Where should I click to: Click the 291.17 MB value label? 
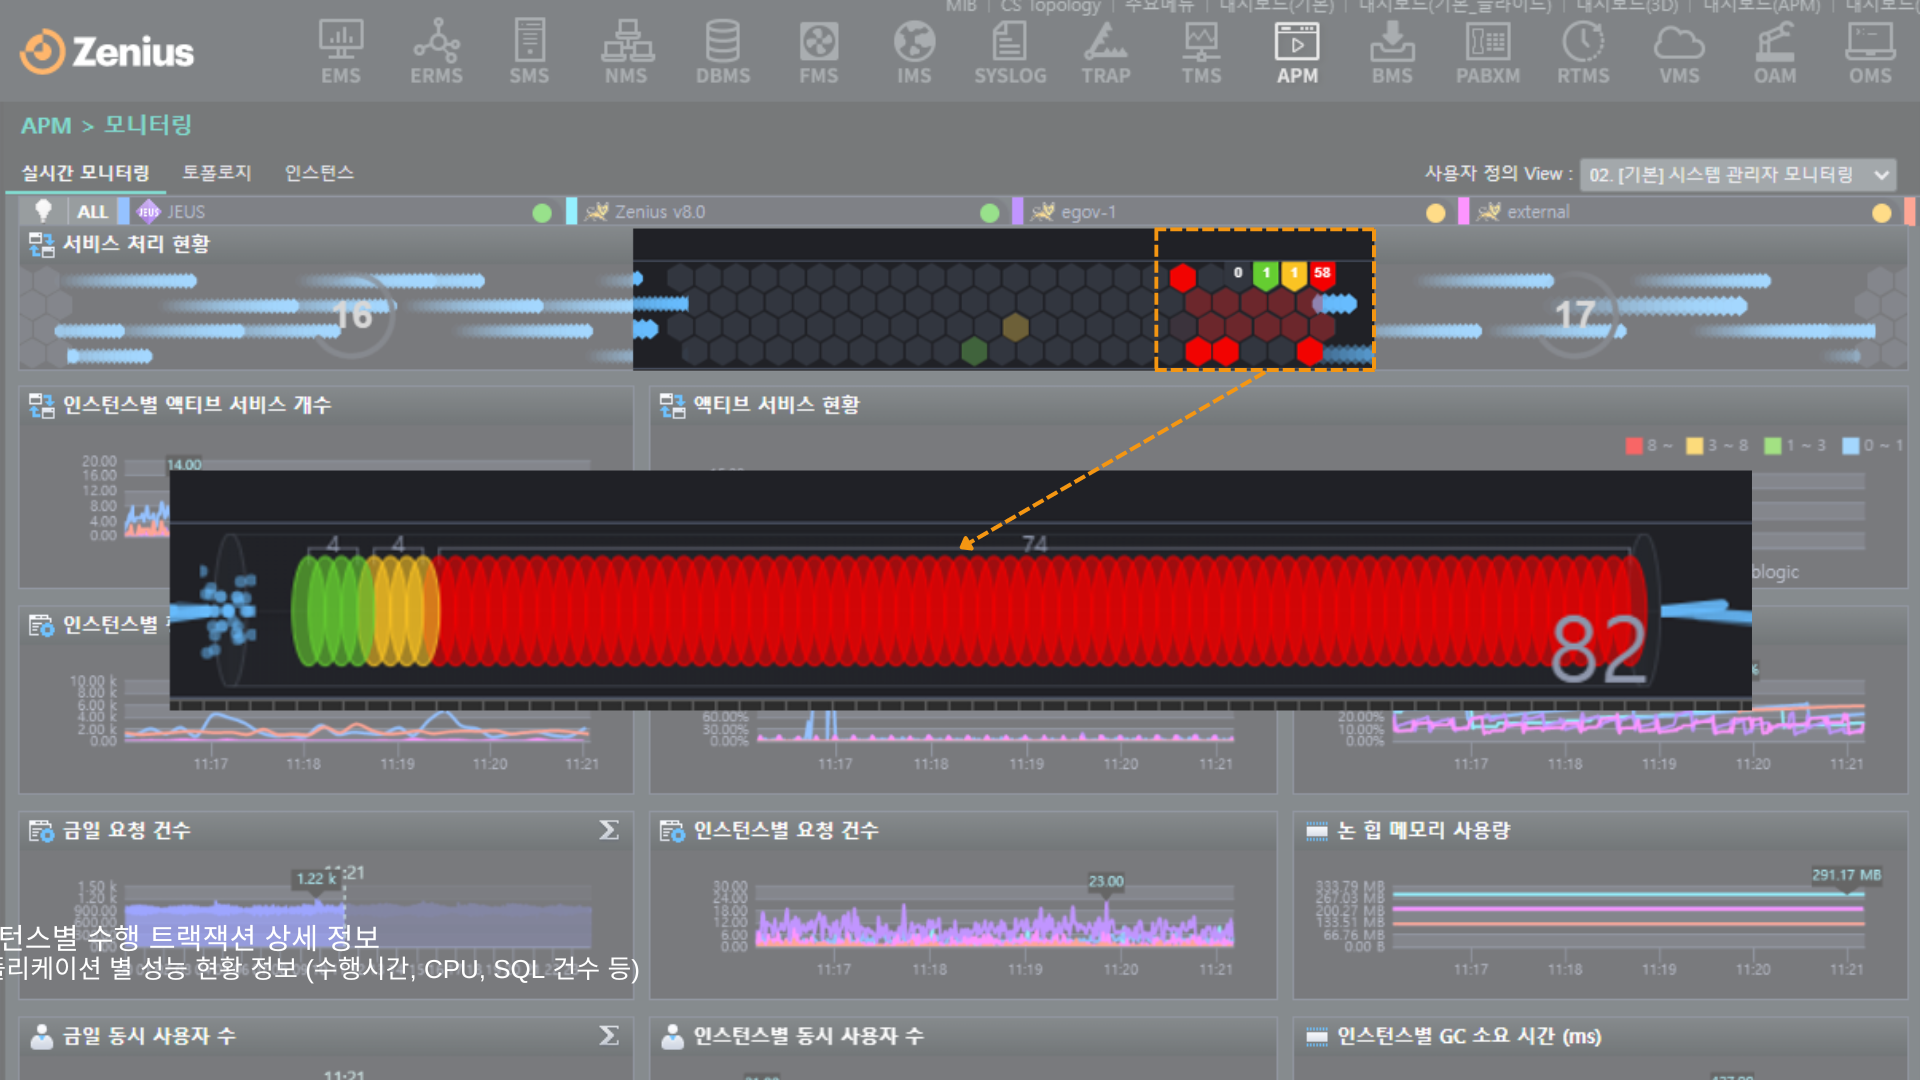pos(1846,875)
